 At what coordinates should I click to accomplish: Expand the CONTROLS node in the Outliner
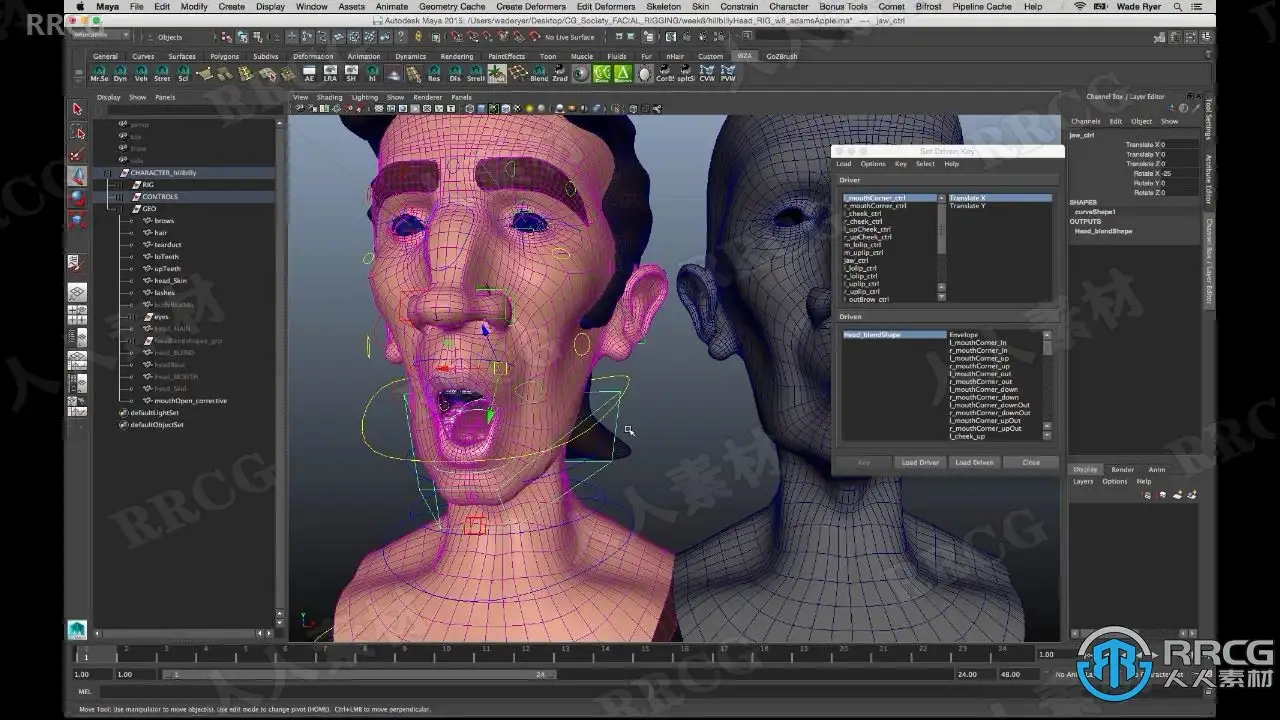[x=118, y=197]
